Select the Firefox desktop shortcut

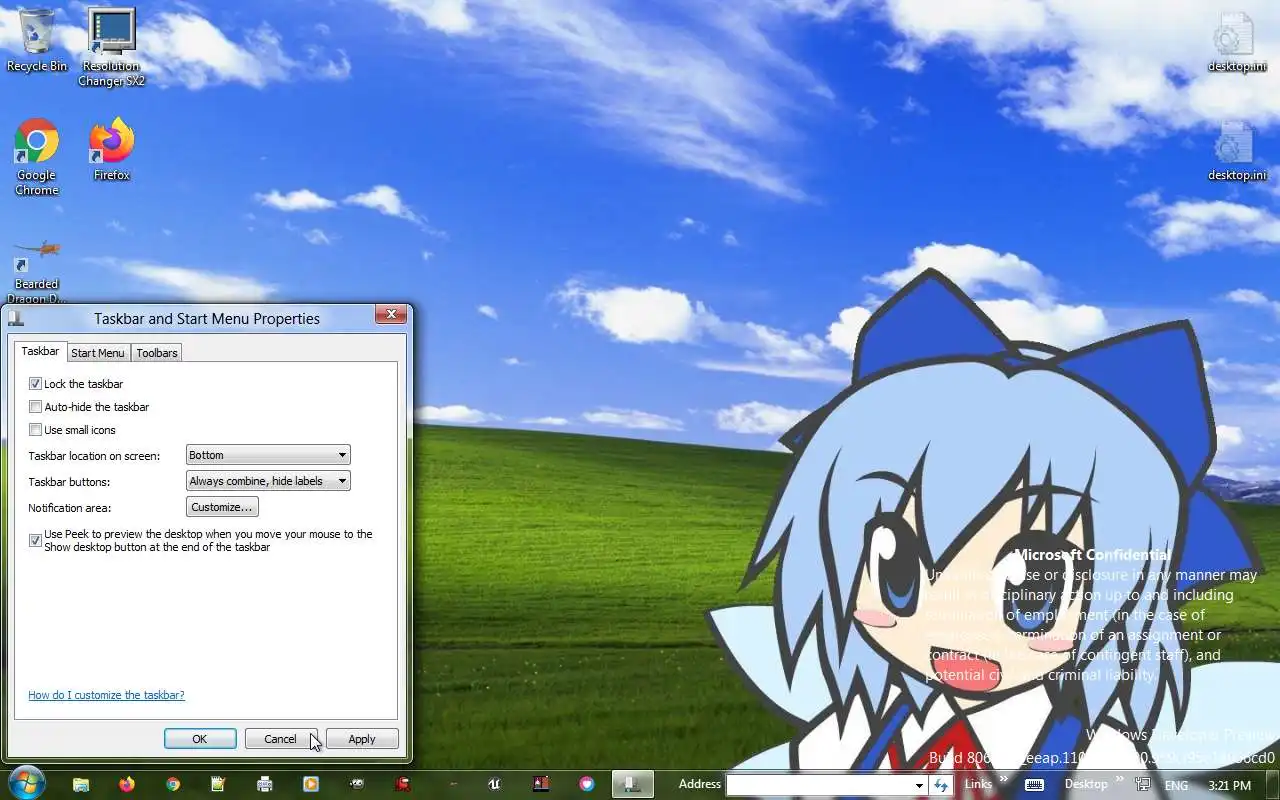click(x=112, y=149)
